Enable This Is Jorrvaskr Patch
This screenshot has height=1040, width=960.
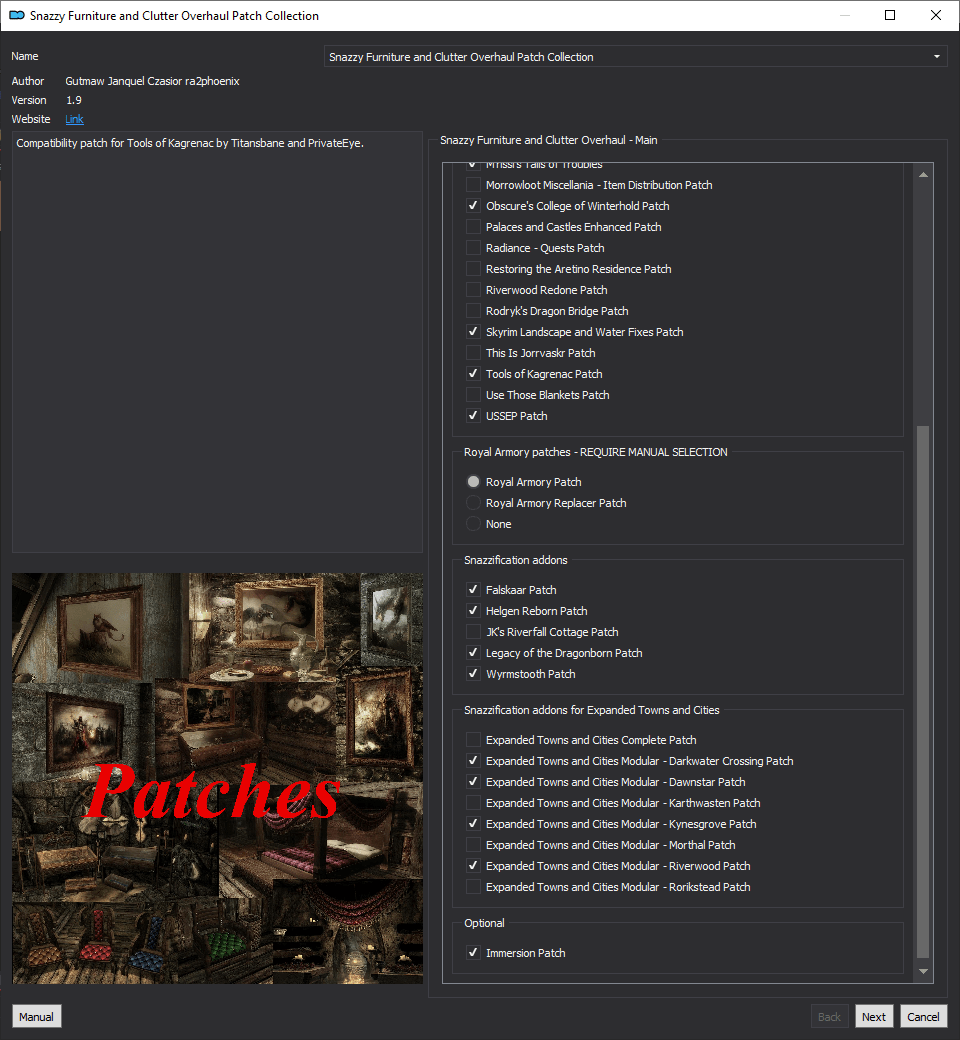473,353
